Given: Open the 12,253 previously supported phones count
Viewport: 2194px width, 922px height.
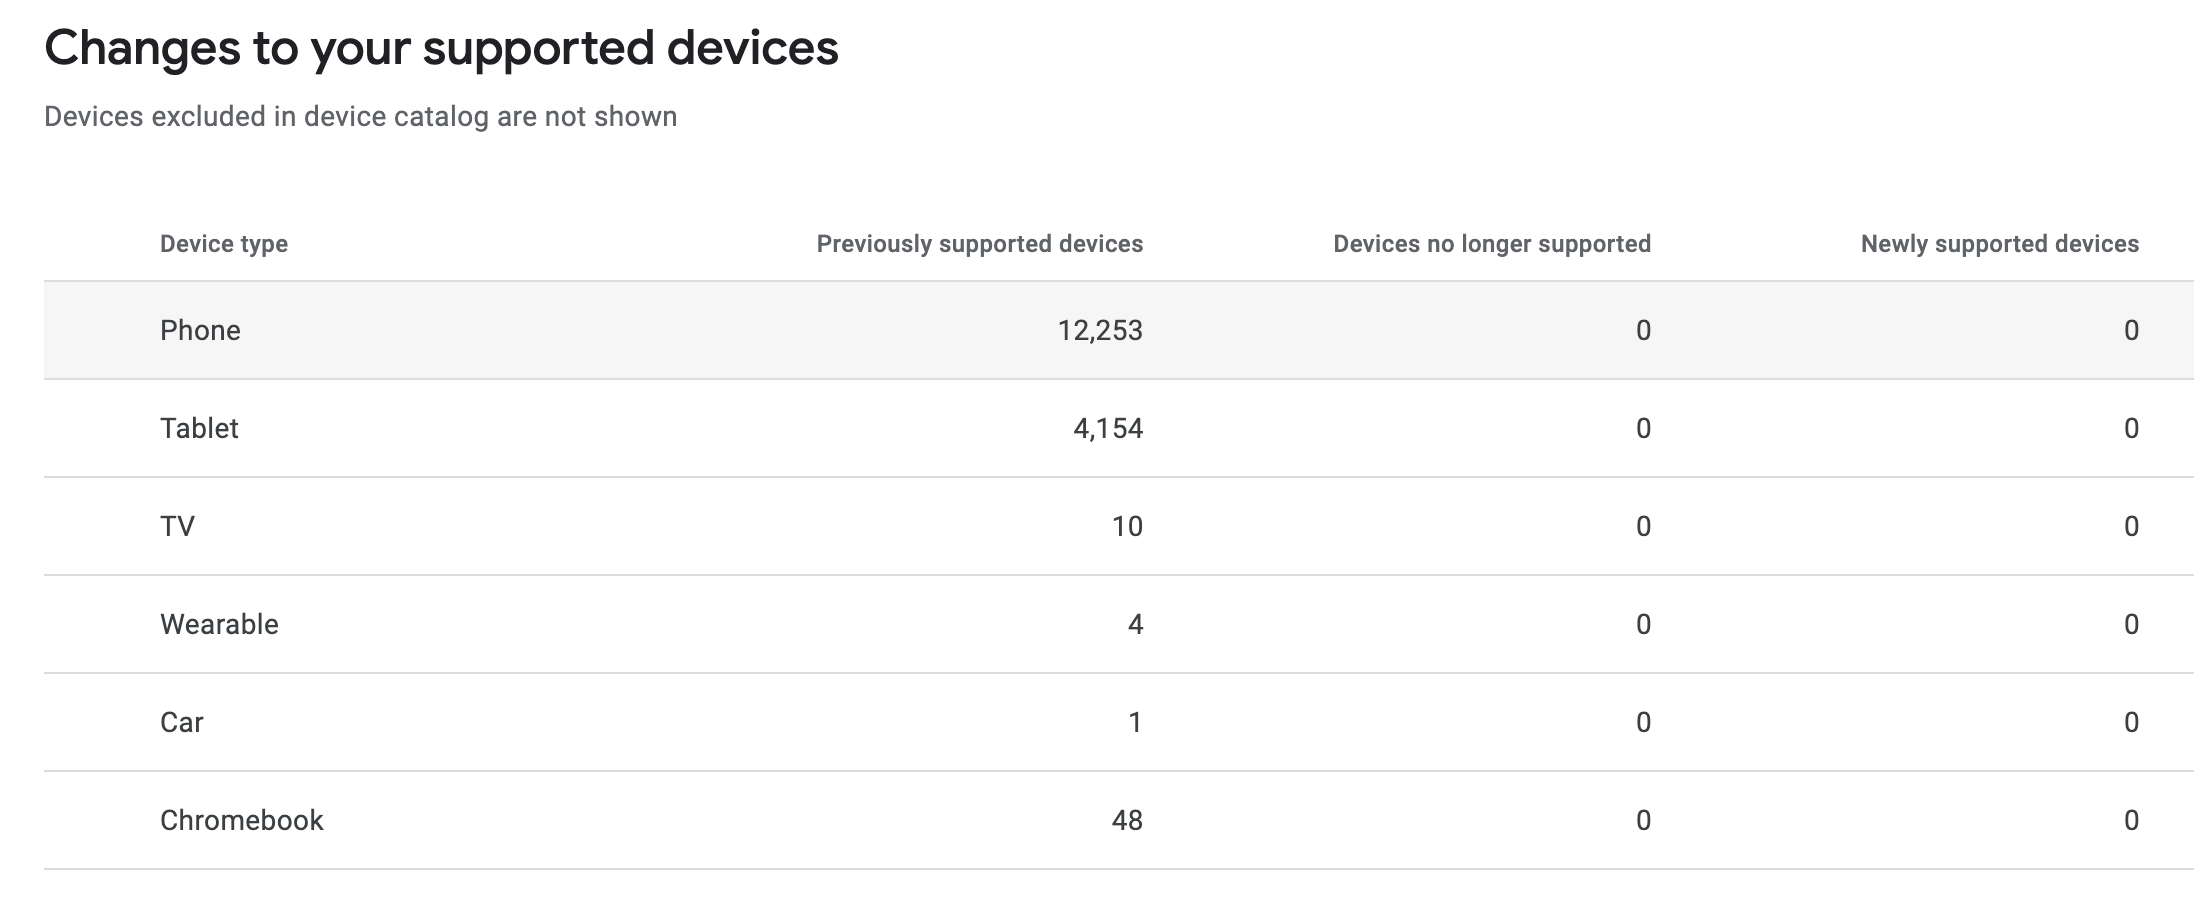Looking at the screenshot, I should click(x=1100, y=331).
